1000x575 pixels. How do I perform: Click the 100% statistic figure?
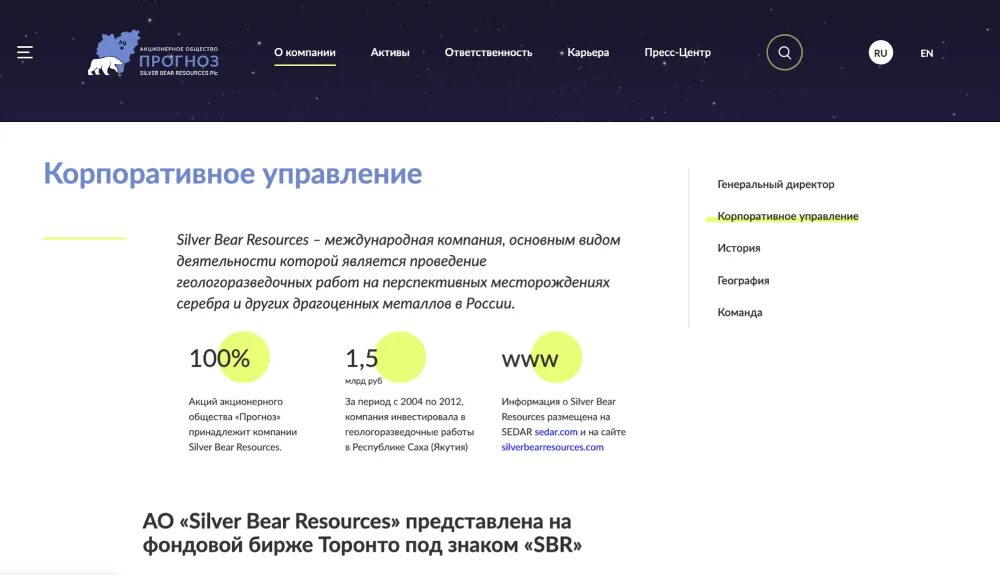pos(219,358)
